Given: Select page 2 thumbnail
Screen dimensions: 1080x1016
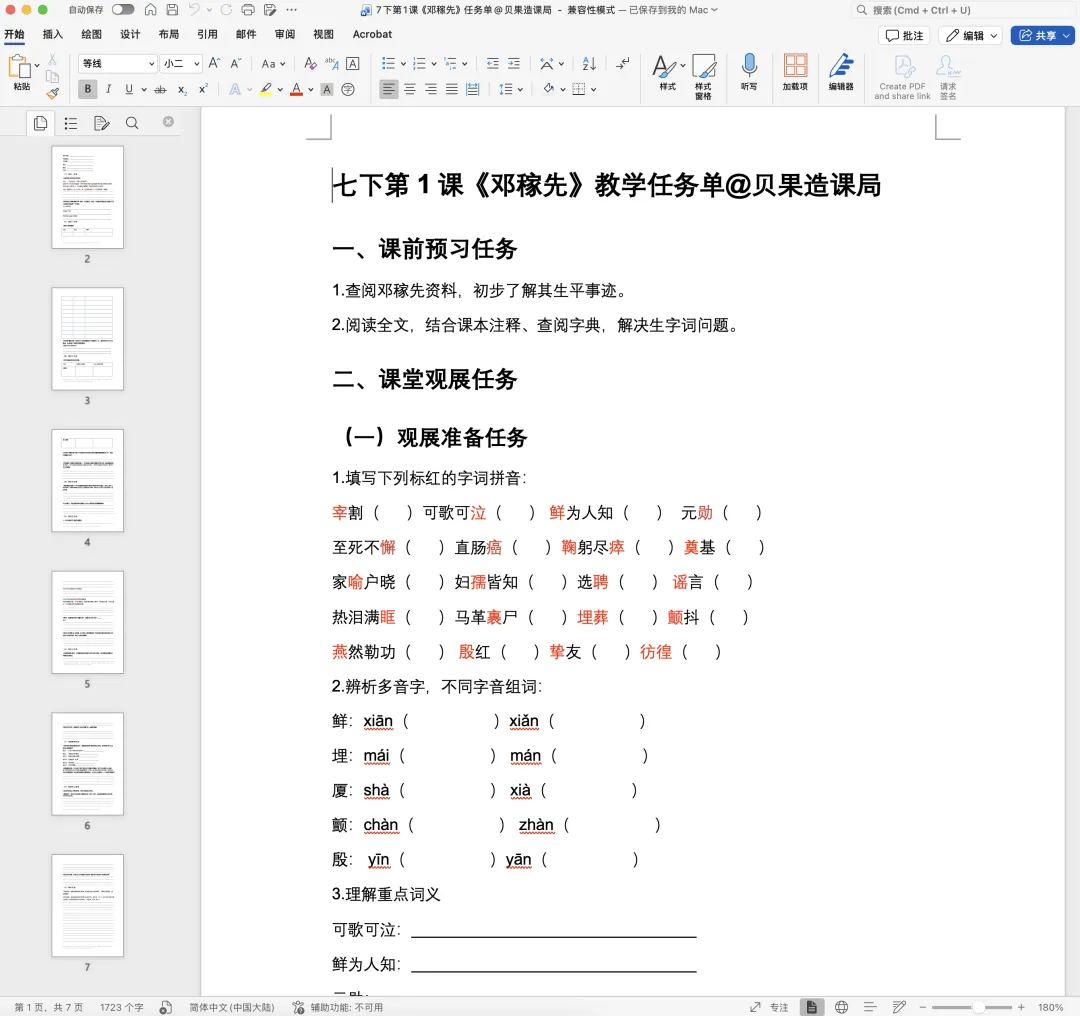Looking at the screenshot, I should coord(87,197).
